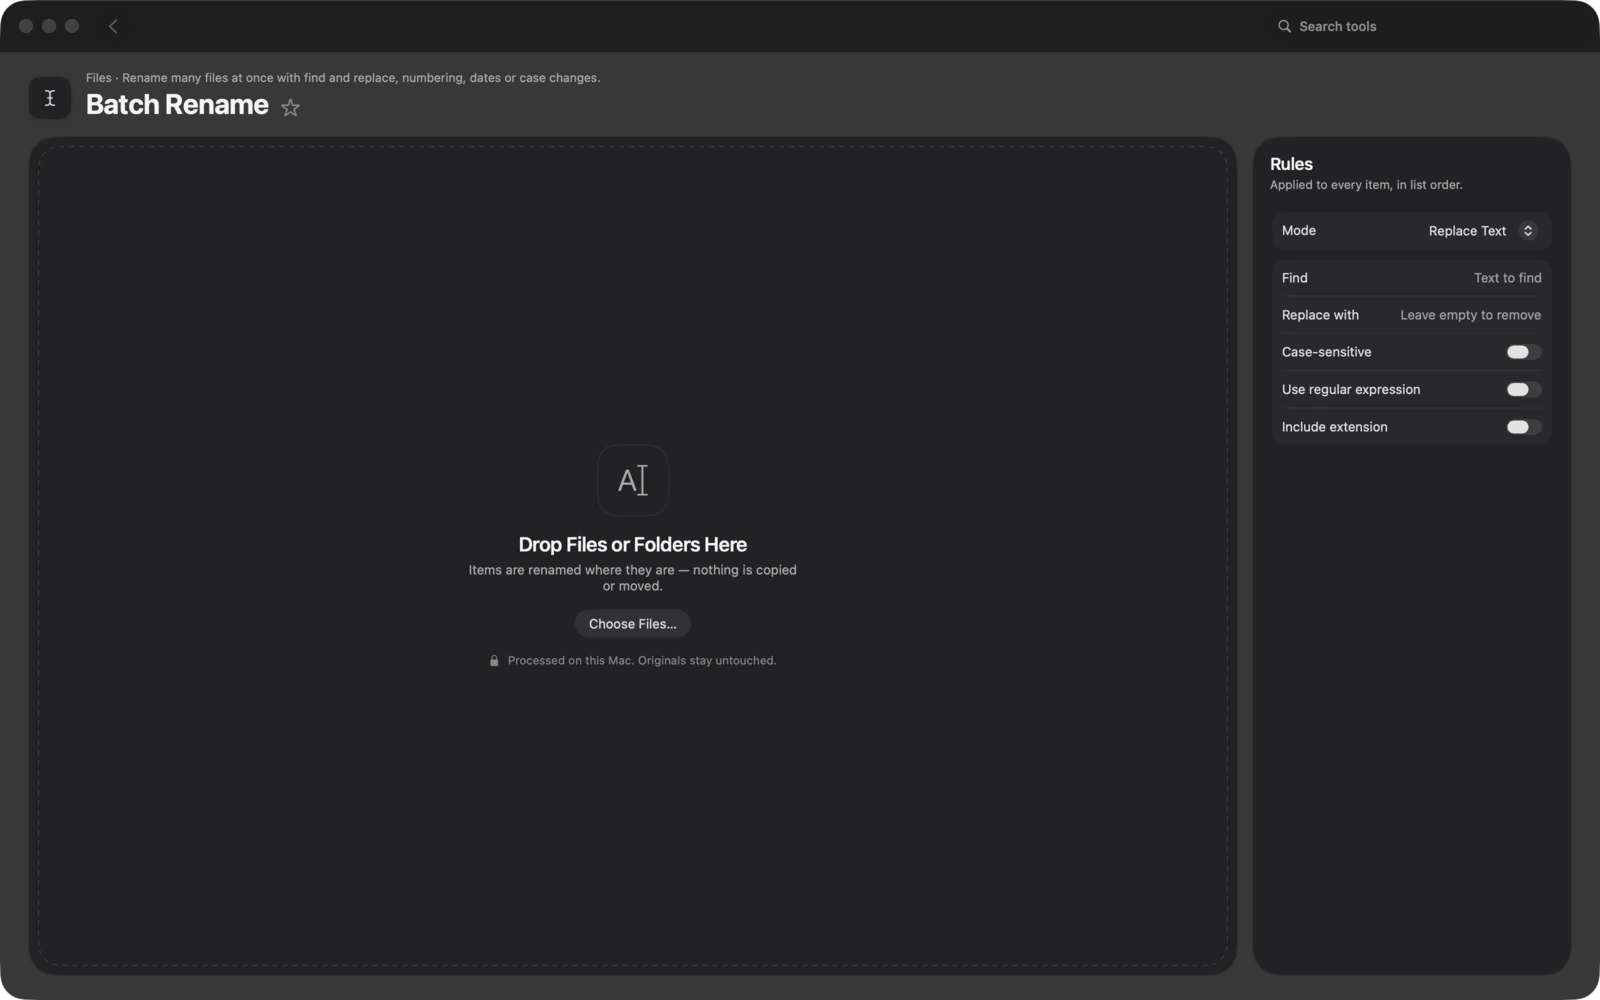Toggle the Case-sensitive switch

click(x=1524, y=352)
